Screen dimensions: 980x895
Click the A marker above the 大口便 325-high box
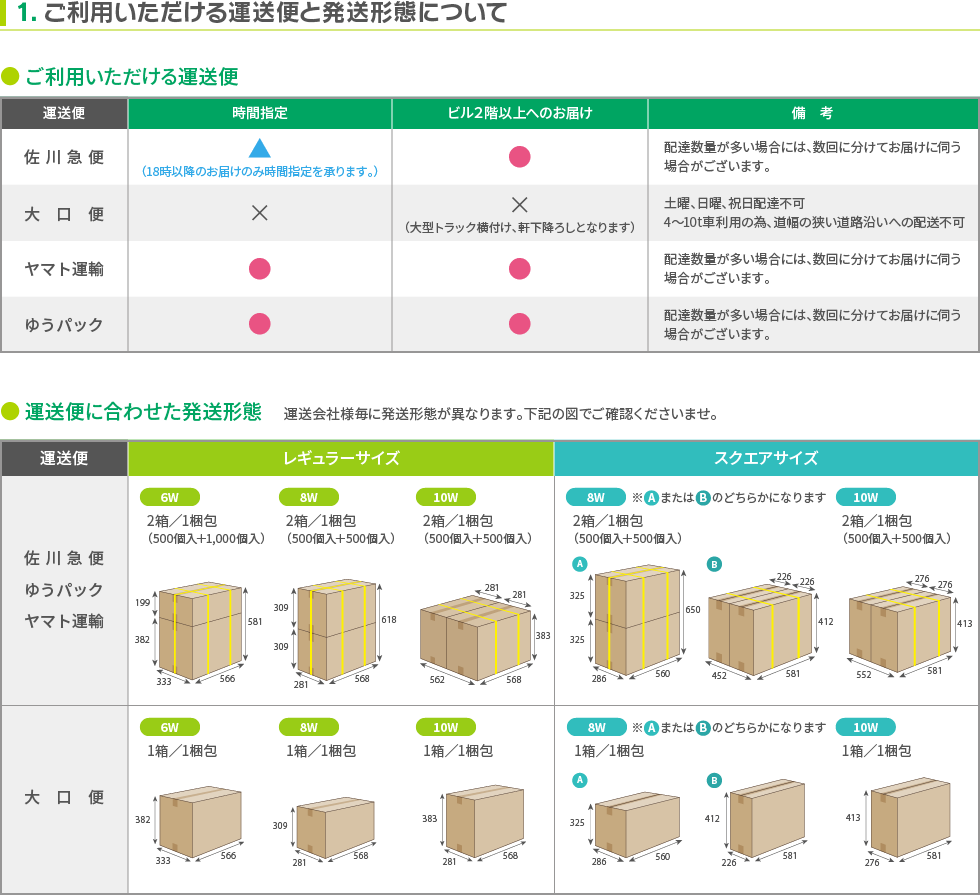(x=580, y=779)
